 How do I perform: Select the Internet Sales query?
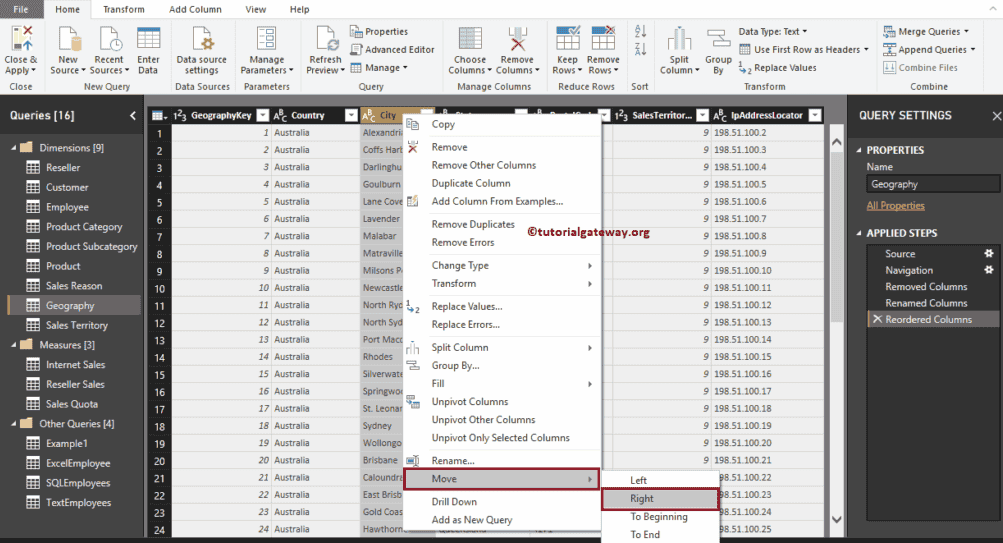click(x=74, y=365)
